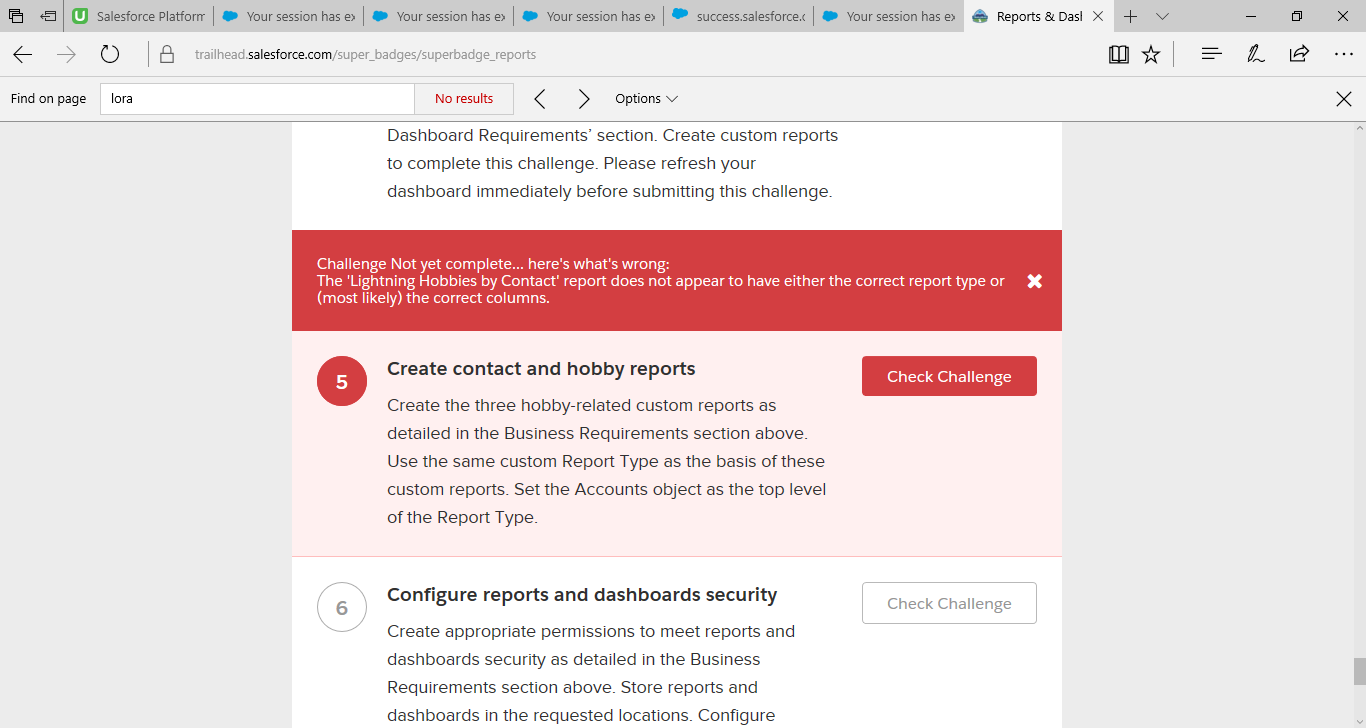Dismiss the red challenge error banner
Image resolution: width=1366 pixels, height=728 pixels.
[1035, 281]
